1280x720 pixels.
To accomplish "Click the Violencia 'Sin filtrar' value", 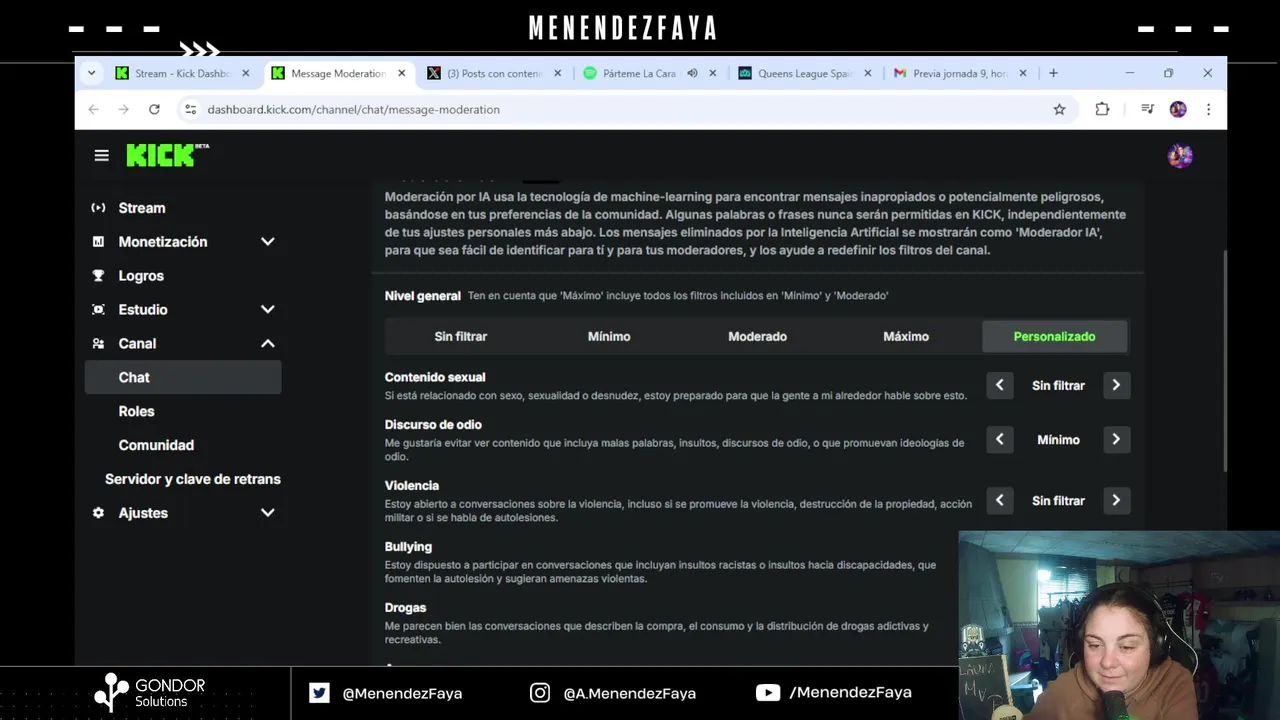I will click(1058, 501).
